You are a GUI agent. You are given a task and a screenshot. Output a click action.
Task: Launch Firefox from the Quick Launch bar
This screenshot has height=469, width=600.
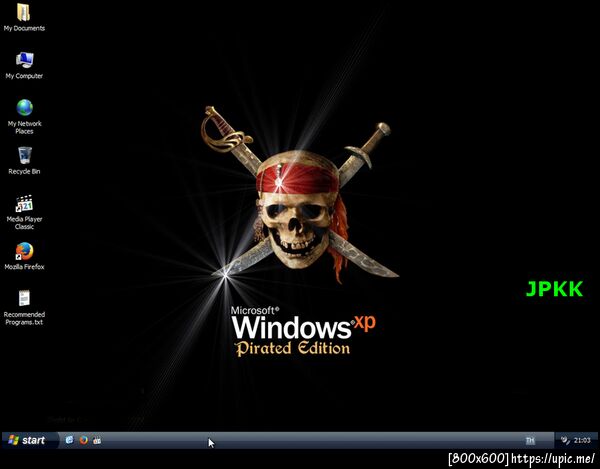coord(83,440)
